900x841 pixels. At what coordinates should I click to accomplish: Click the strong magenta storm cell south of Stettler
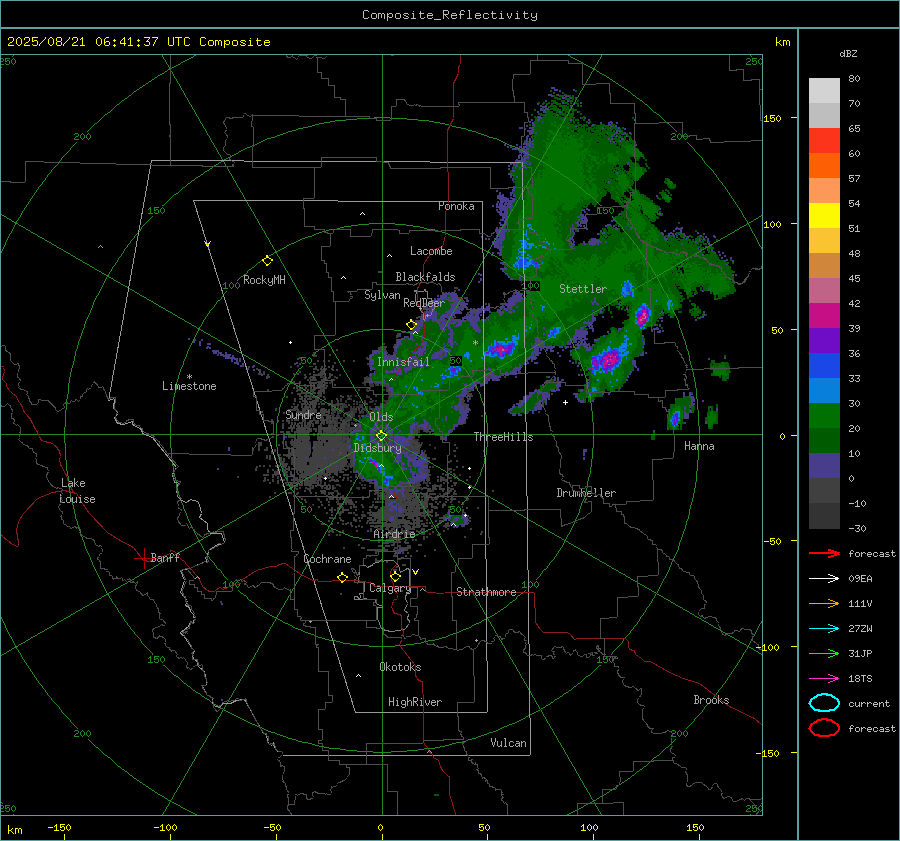[607, 360]
